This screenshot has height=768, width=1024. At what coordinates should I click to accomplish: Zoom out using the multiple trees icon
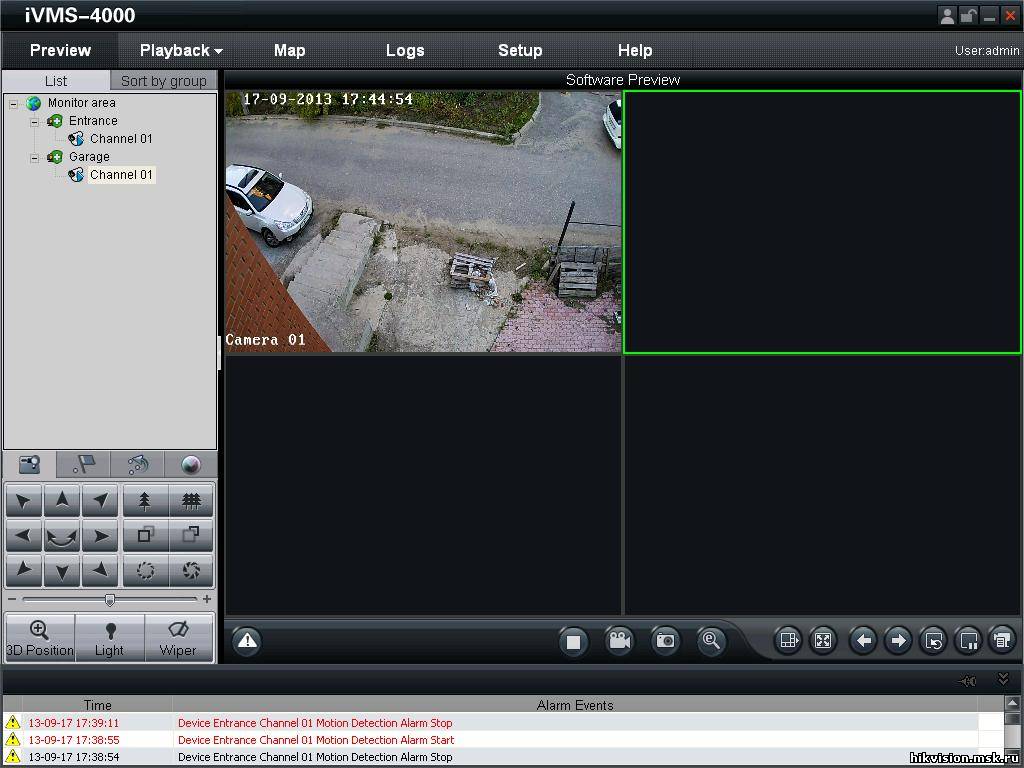pyautogui.click(x=191, y=501)
